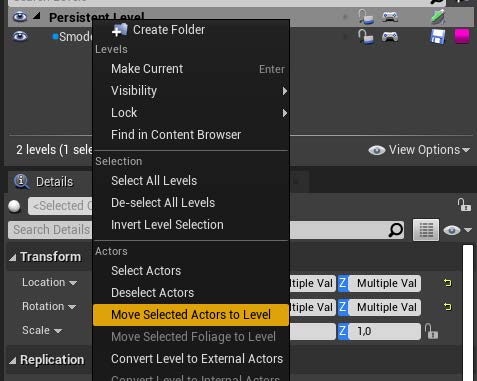Save the Smod level with floppy icon

[438, 37]
